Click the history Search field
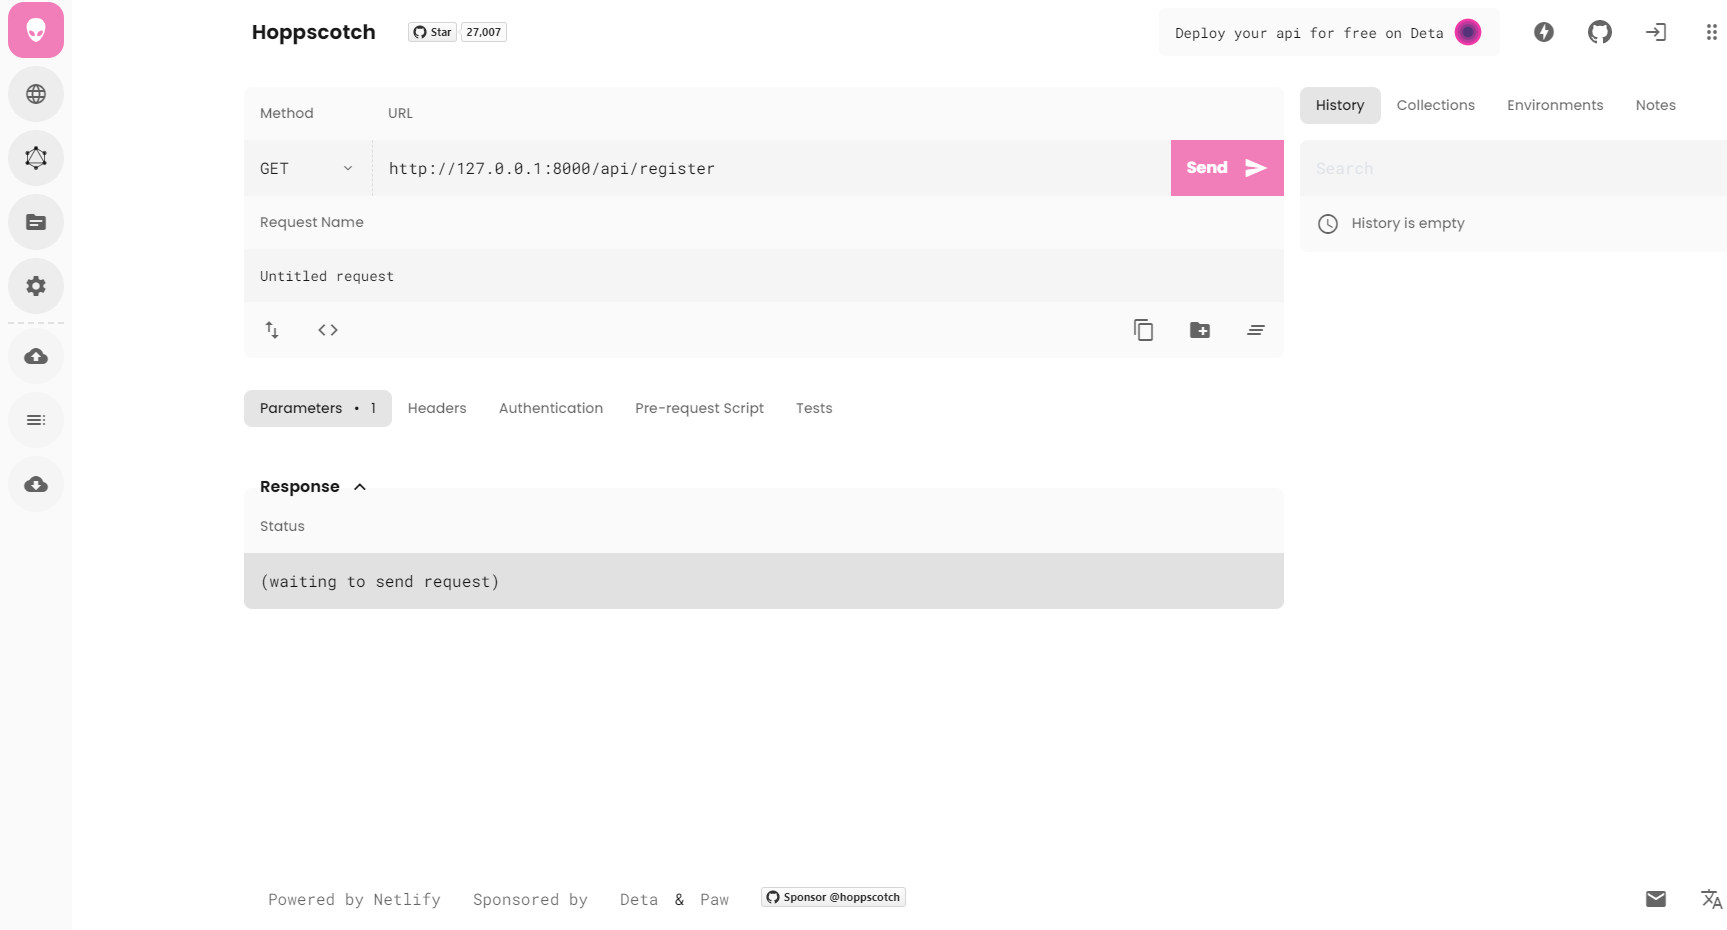This screenshot has width=1727, height=930. pos(1510,168)
